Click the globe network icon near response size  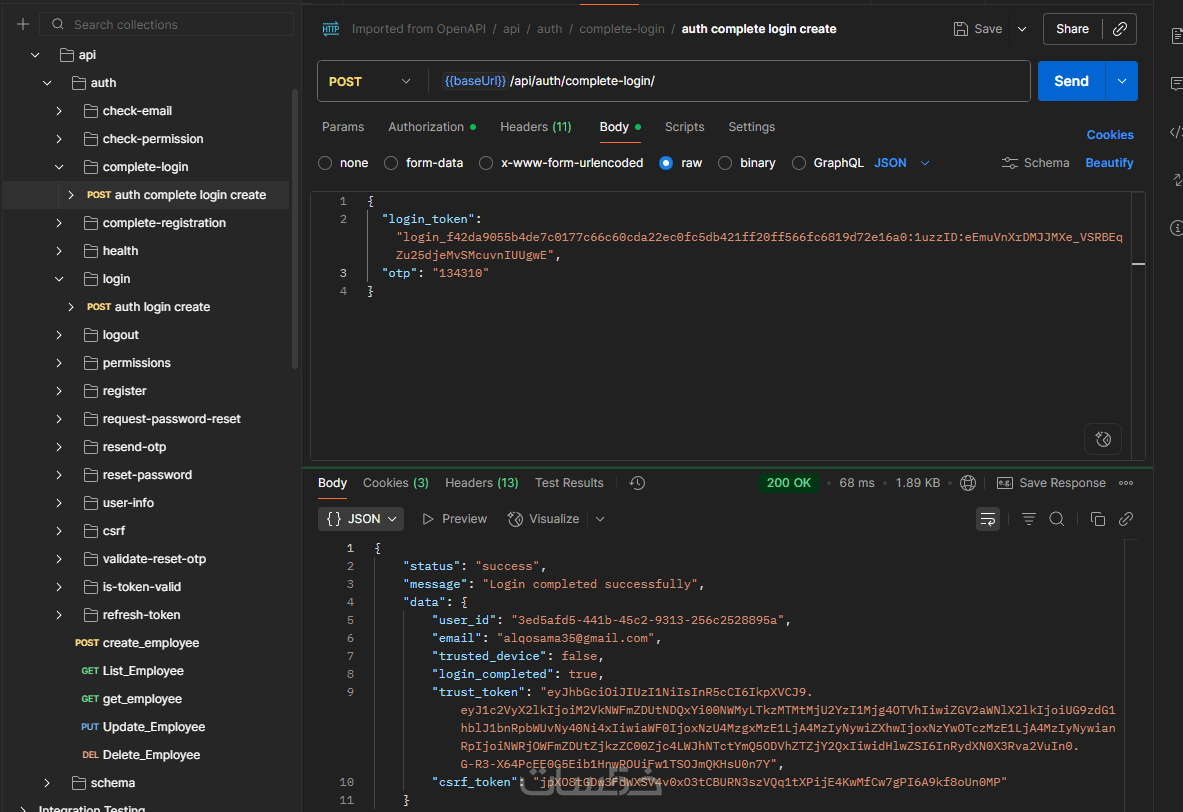[x=967, y=483]
